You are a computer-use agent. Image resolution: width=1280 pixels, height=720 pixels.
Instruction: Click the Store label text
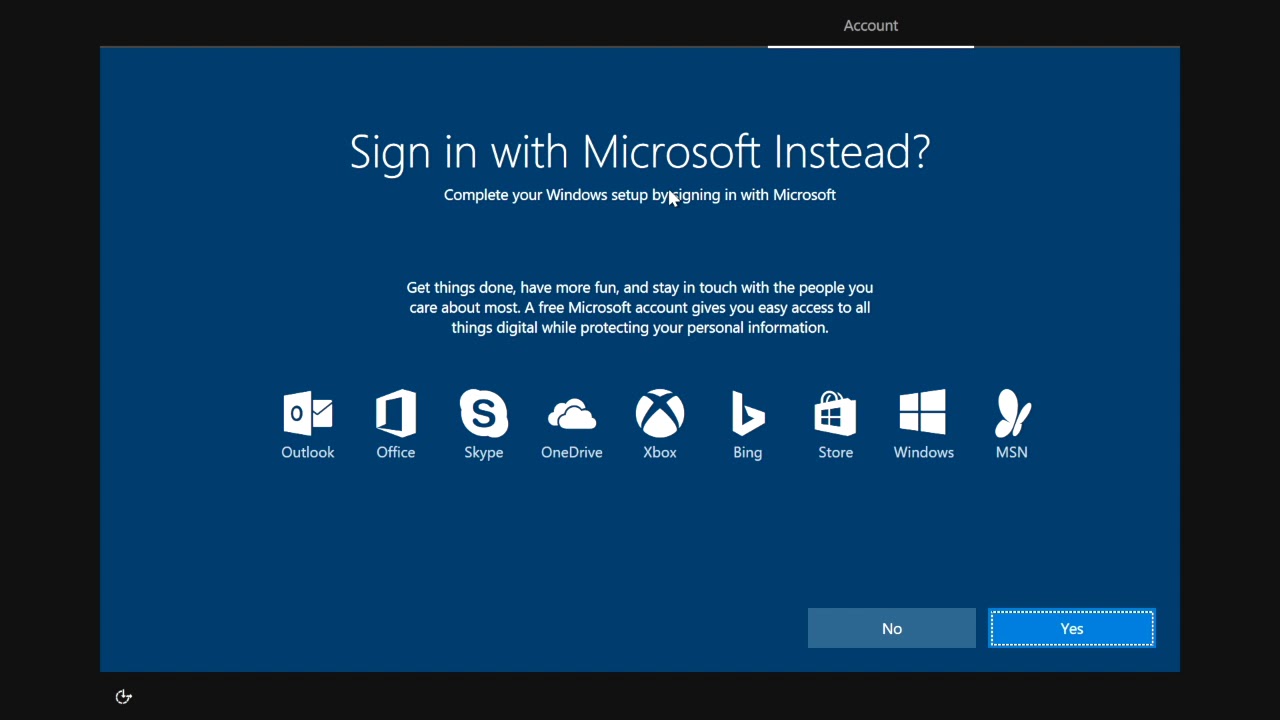click(x=836, y=452)
